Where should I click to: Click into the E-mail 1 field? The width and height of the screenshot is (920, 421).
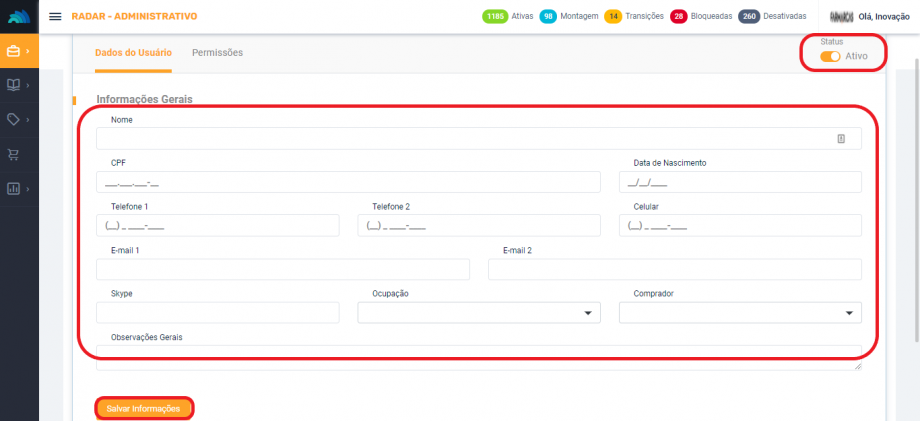[283, 270]
